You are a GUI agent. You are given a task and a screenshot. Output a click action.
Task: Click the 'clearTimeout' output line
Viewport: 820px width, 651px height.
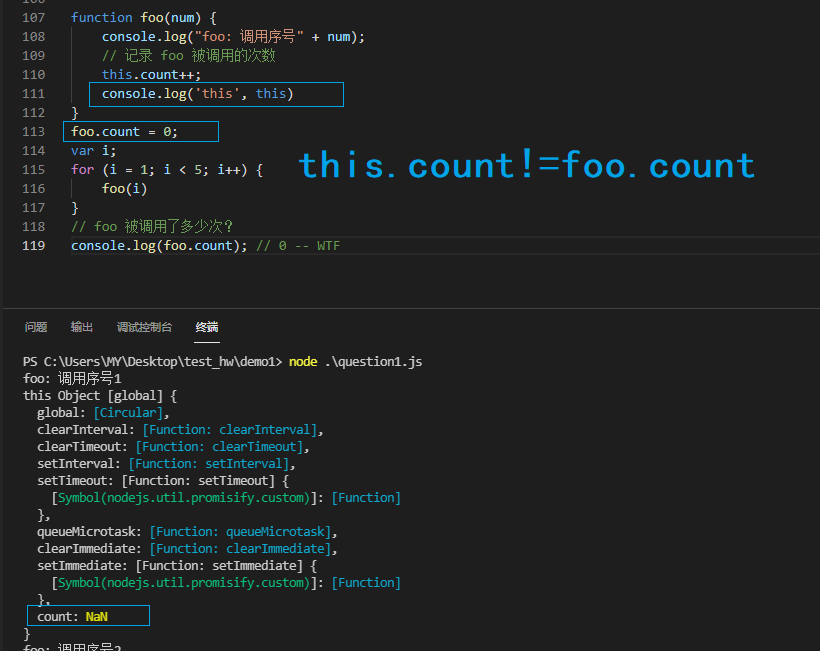(x=173, y=447)
